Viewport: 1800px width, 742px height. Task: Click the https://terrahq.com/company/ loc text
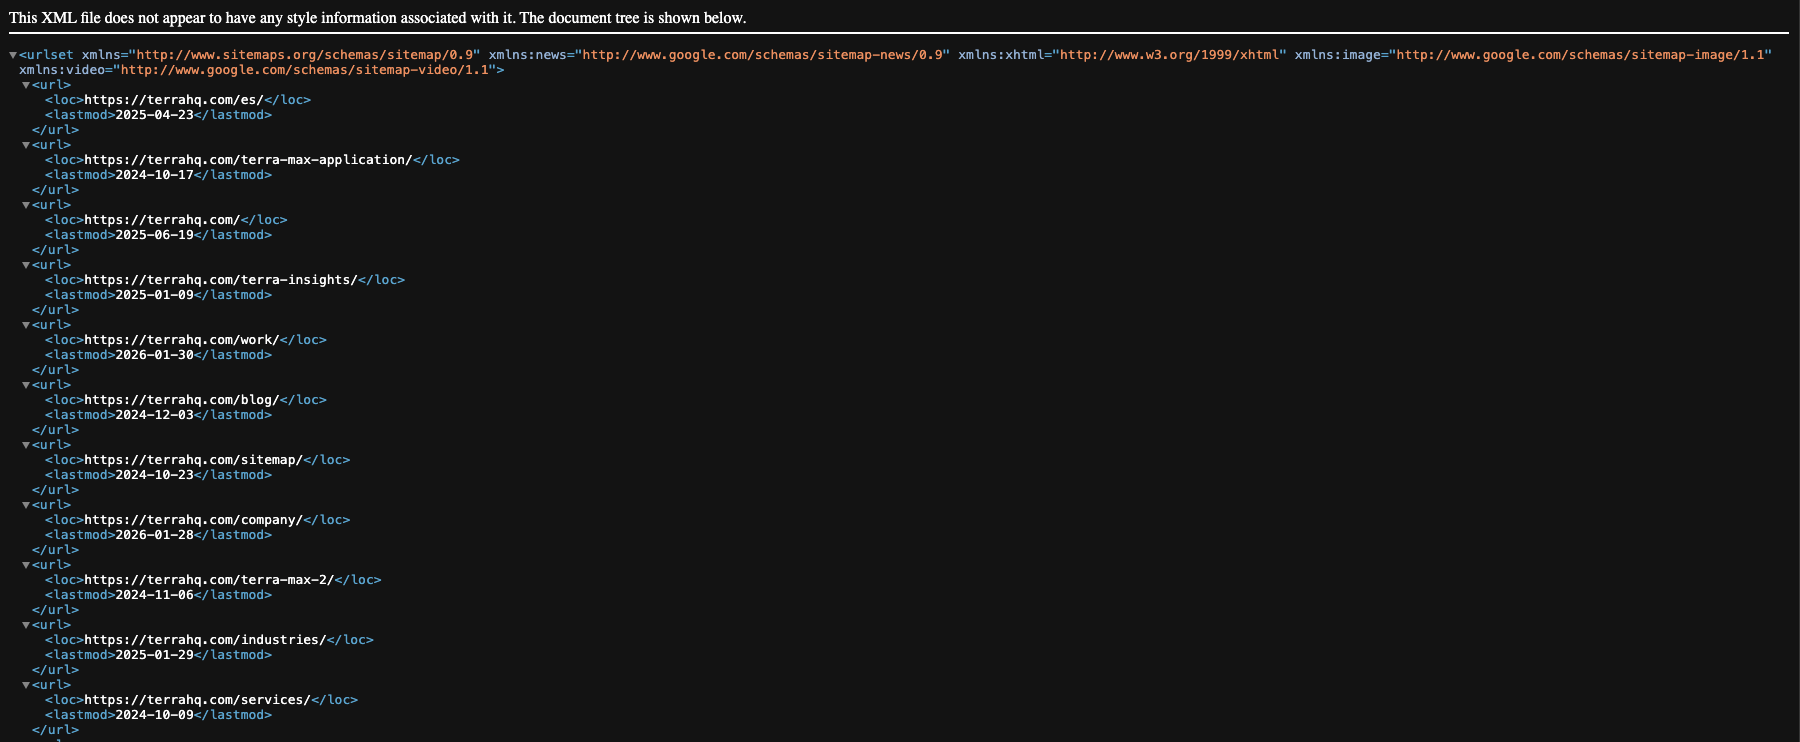click(x=193, y=520)
